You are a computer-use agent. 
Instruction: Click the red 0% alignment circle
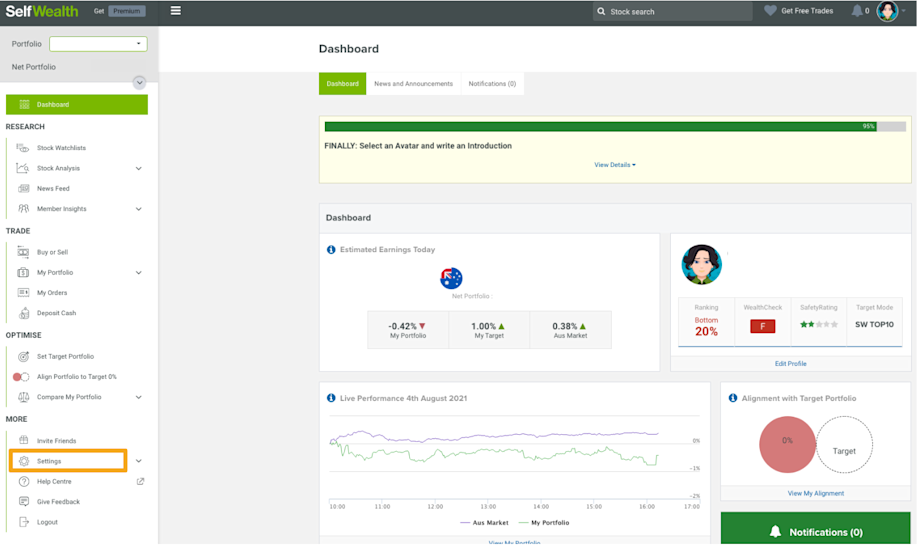[787, 444]
